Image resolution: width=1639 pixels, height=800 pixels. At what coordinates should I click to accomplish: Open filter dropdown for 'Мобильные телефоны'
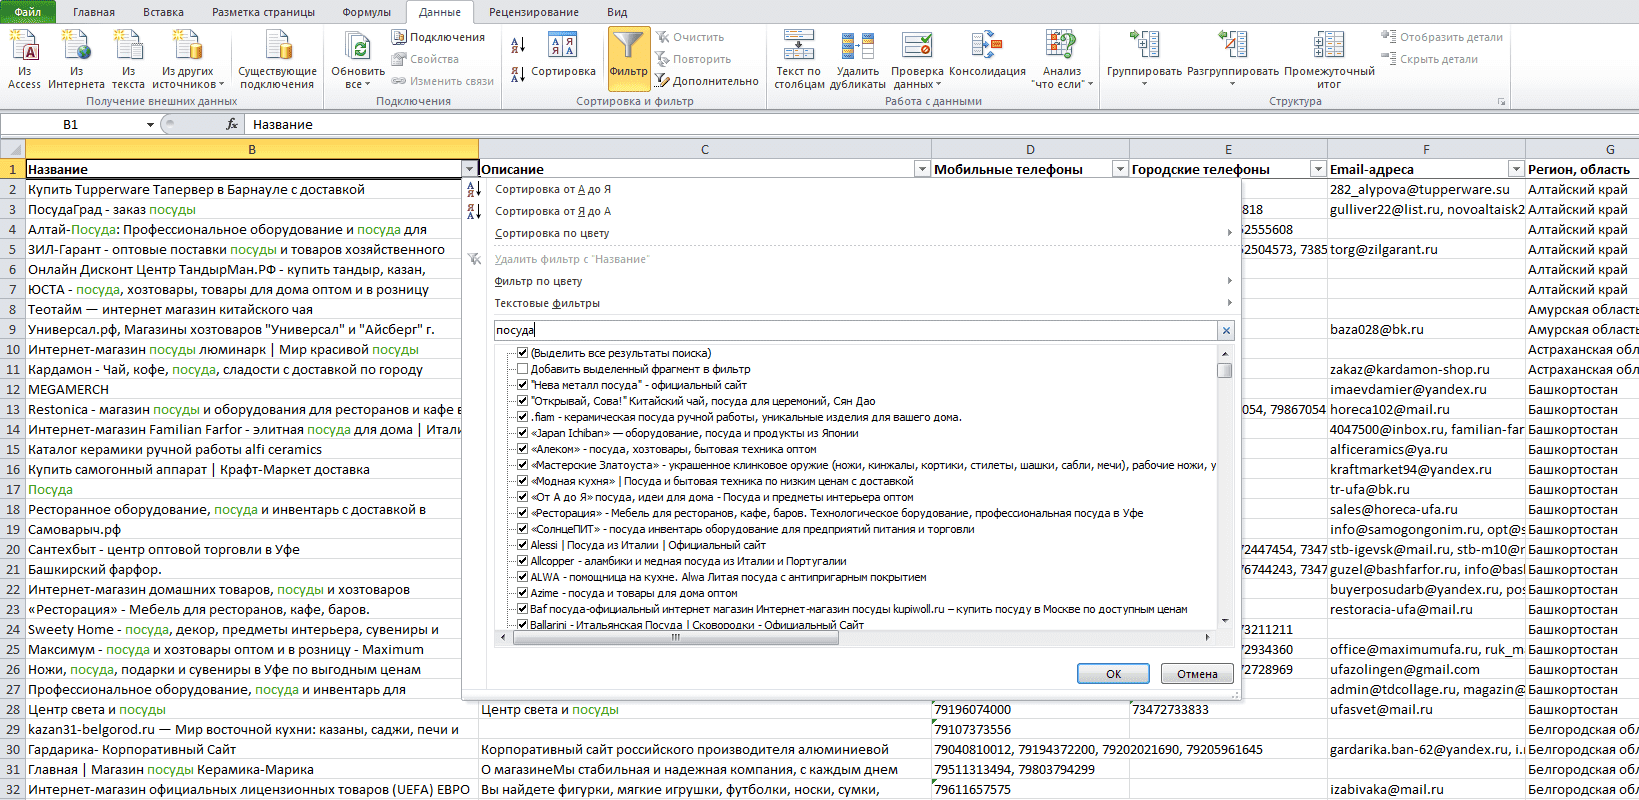pyautogui.click(x=1120, y=169)
